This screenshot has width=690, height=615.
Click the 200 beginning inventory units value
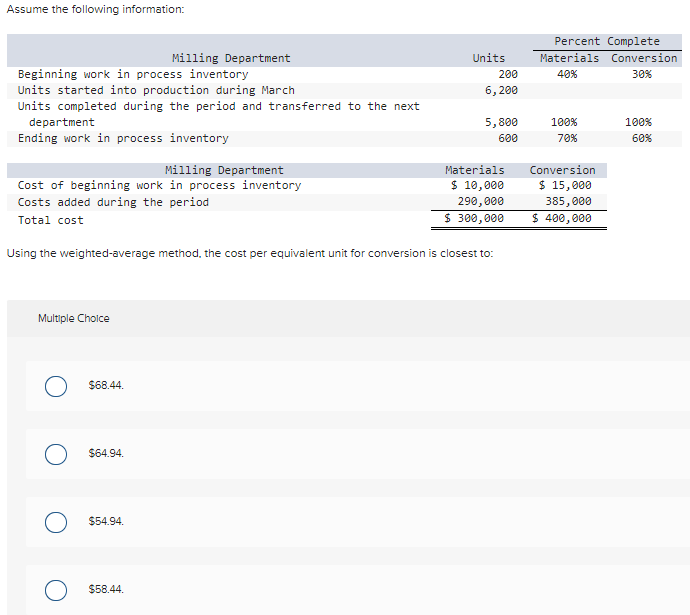[508, 74]
